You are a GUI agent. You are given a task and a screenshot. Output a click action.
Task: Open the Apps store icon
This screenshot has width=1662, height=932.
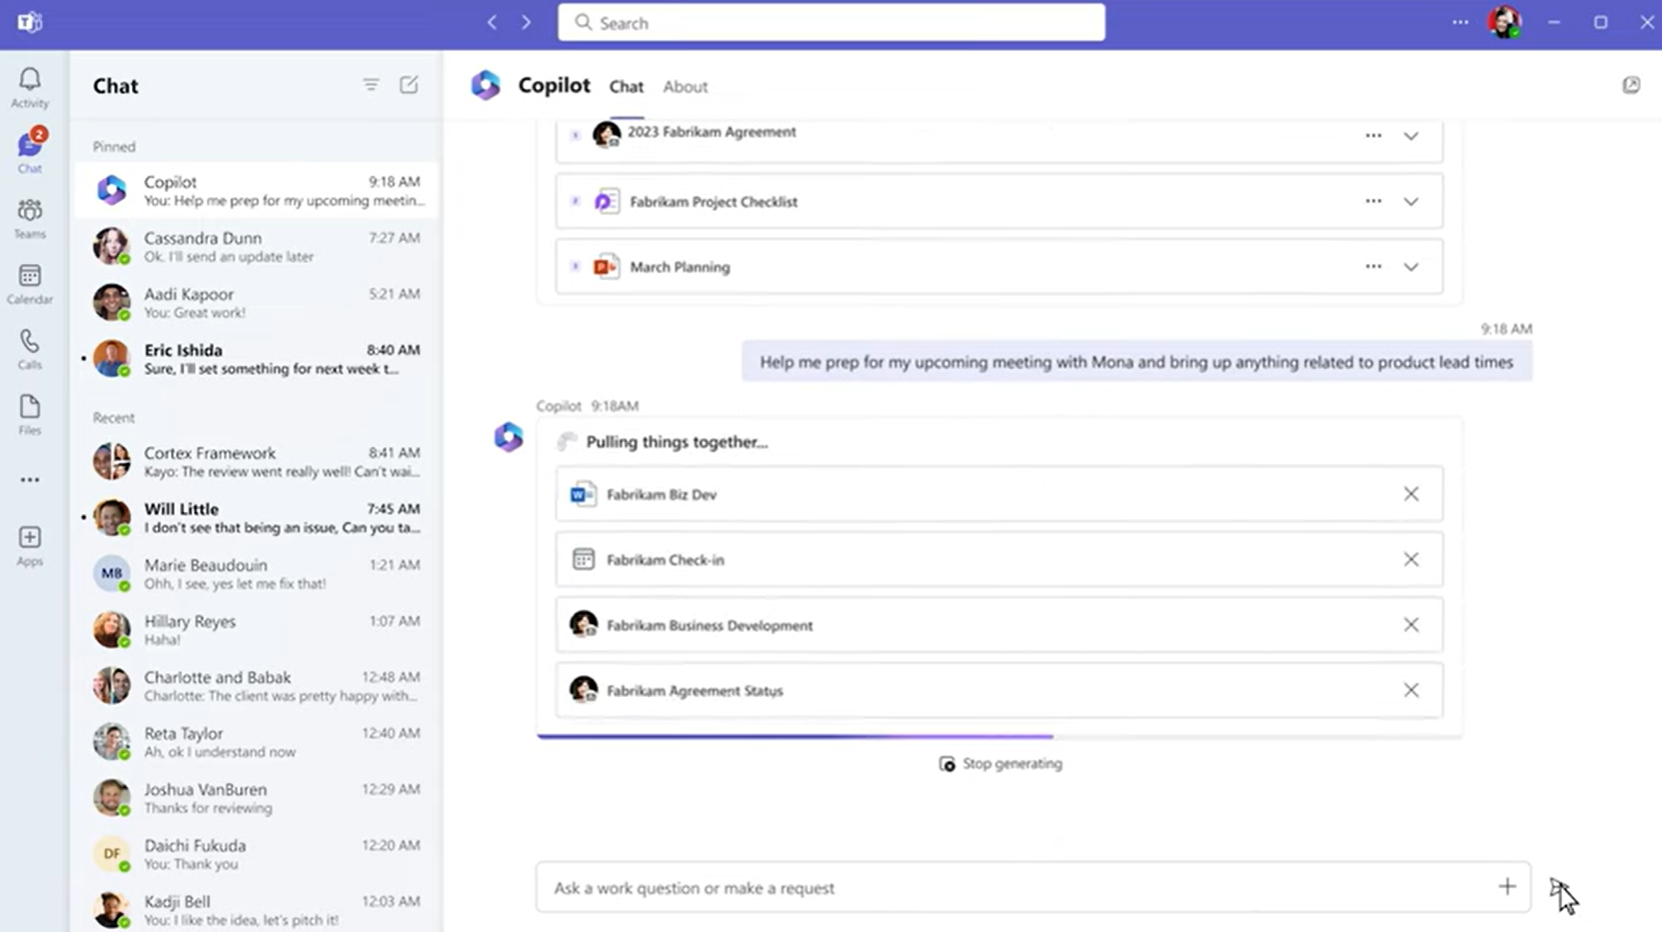point(30,545)
